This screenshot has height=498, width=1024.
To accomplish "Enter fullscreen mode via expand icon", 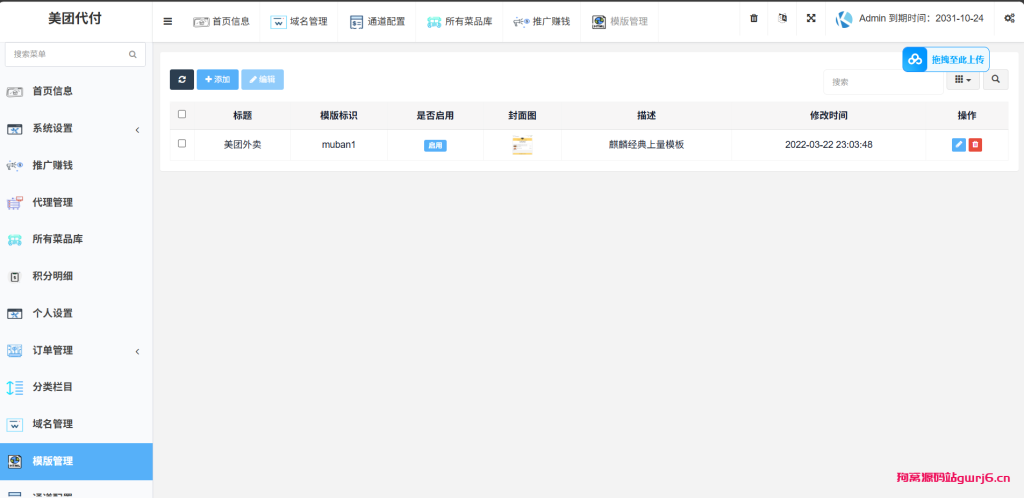I will point(811,18).
